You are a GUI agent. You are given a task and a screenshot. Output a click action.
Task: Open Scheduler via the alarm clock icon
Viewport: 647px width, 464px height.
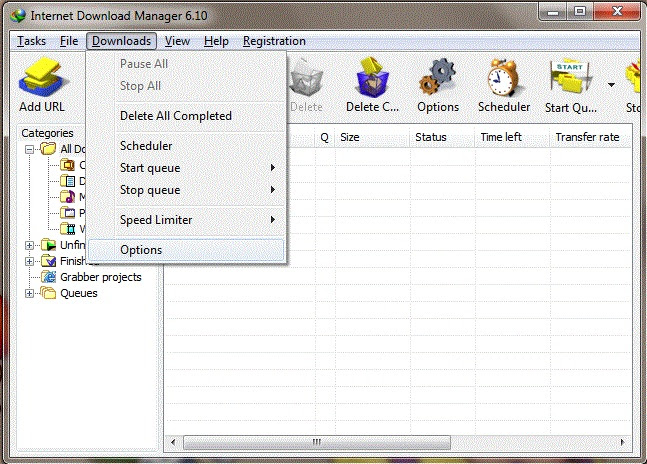pos(503,78)
